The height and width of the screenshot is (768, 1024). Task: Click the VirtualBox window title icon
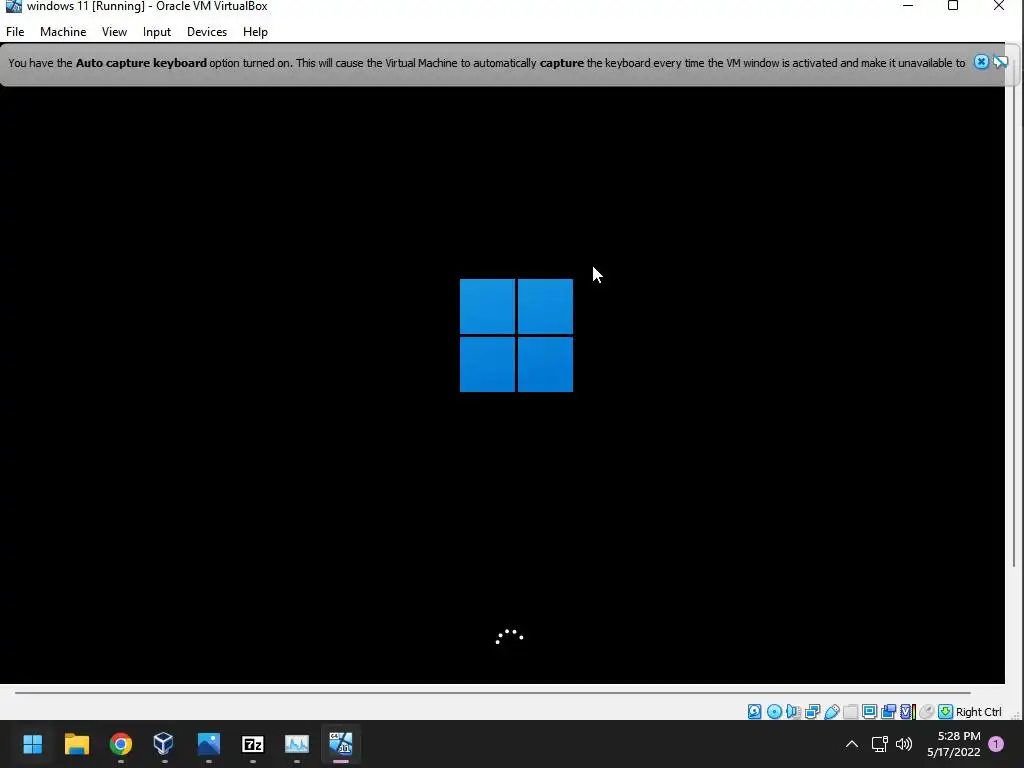[13, 7]
